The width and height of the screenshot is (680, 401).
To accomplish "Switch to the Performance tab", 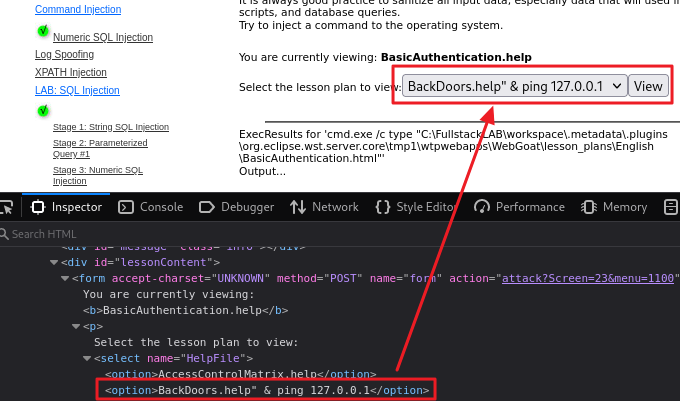I will pyautogui.click(x=519, y=207).
